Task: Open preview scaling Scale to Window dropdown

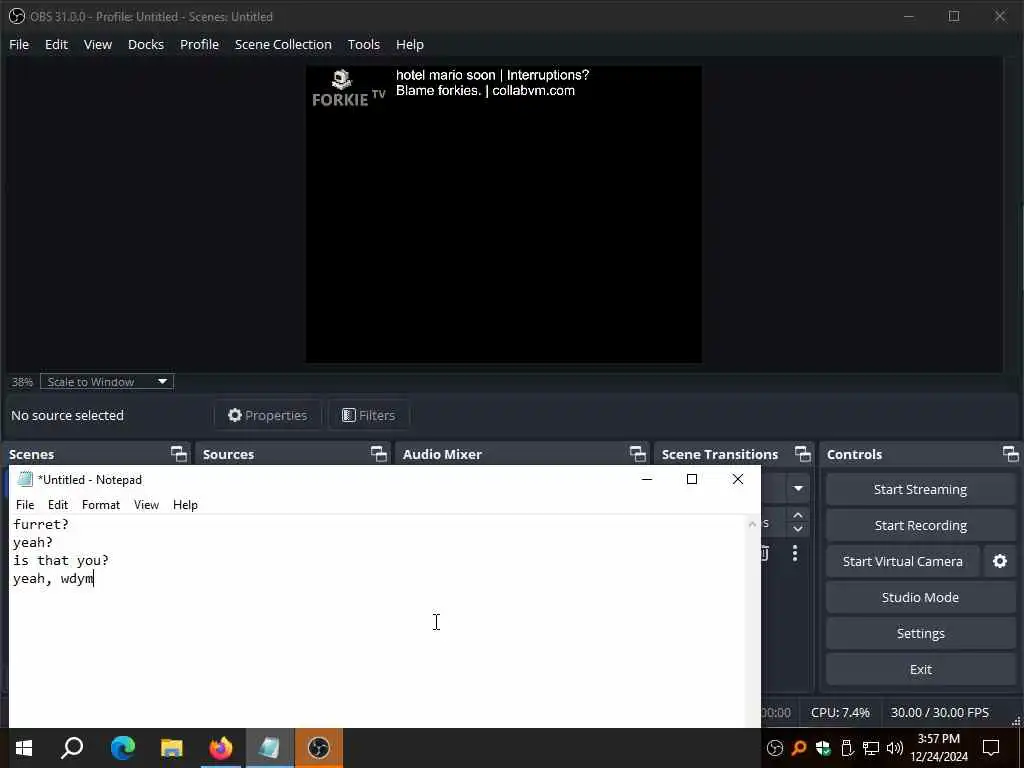Action: coord(106,382)
